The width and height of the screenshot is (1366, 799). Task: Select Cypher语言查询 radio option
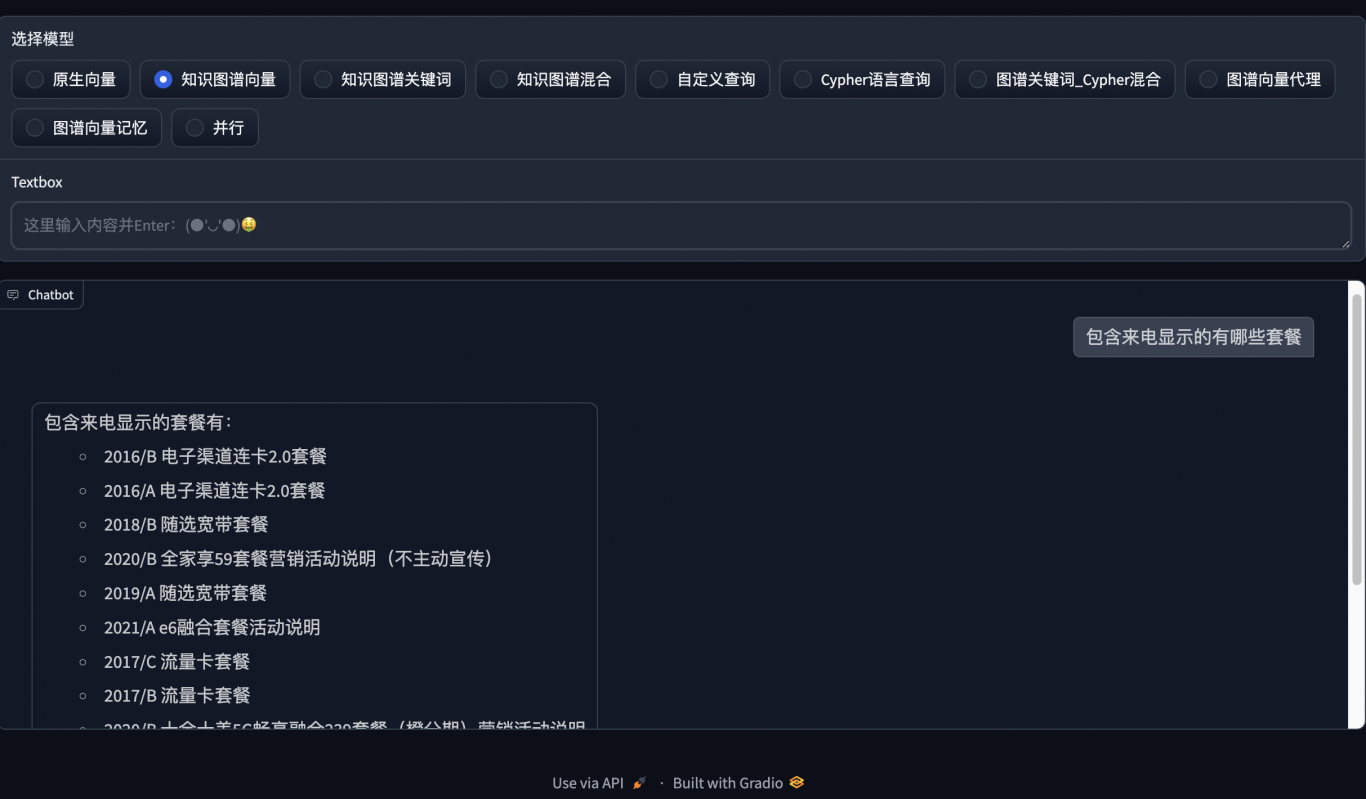862,79
